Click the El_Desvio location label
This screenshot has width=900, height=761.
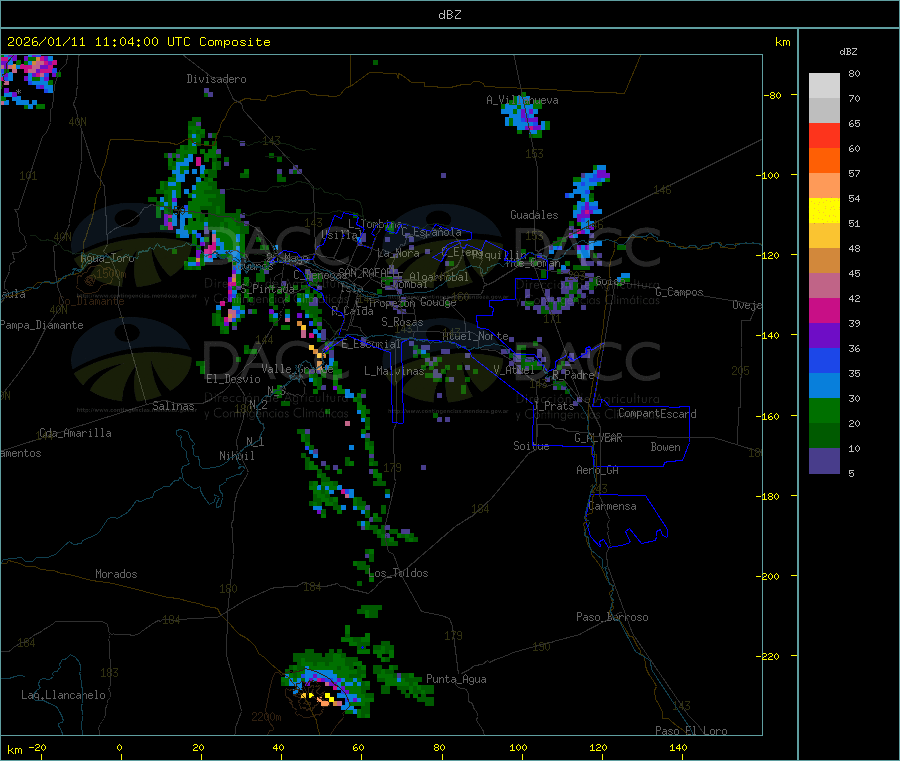coord(233,379)
